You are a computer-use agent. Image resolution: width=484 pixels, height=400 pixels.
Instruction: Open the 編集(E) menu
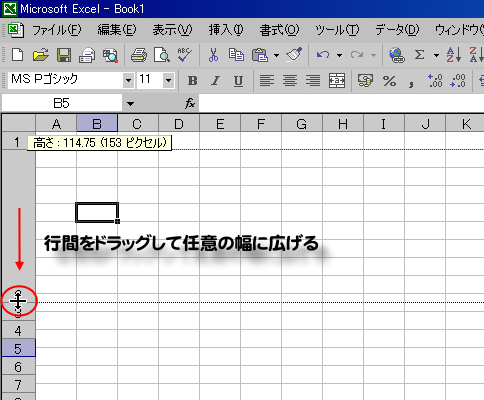[x=117, y=30]
